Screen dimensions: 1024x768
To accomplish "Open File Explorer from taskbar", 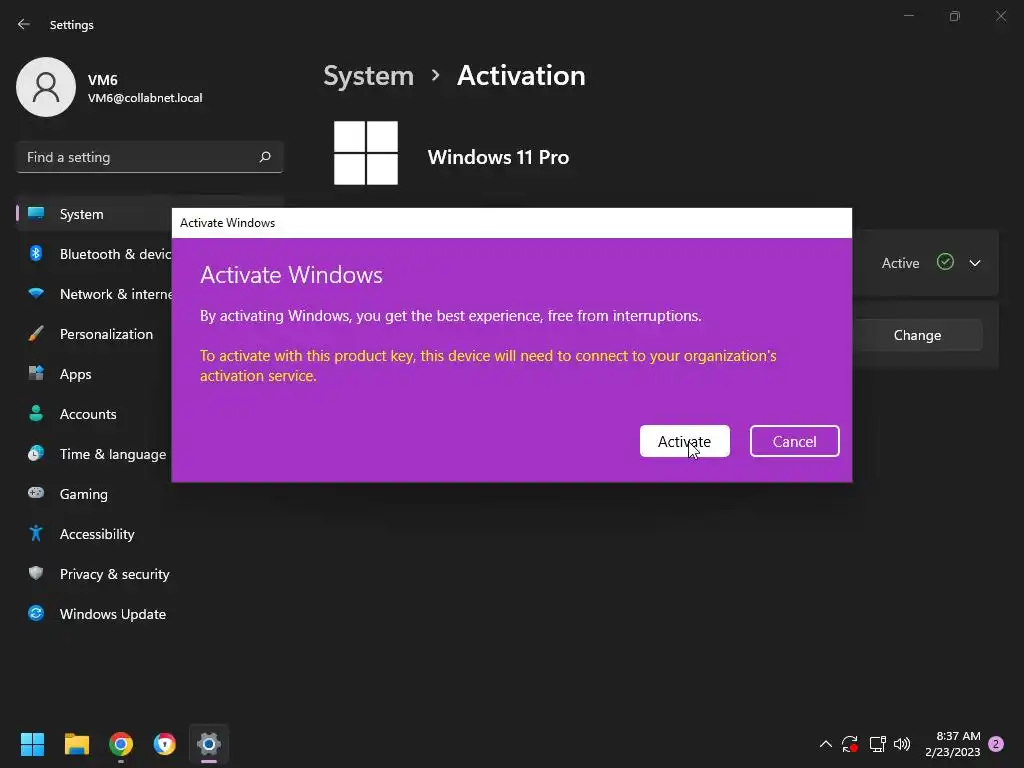I will (x=76, y=744).
